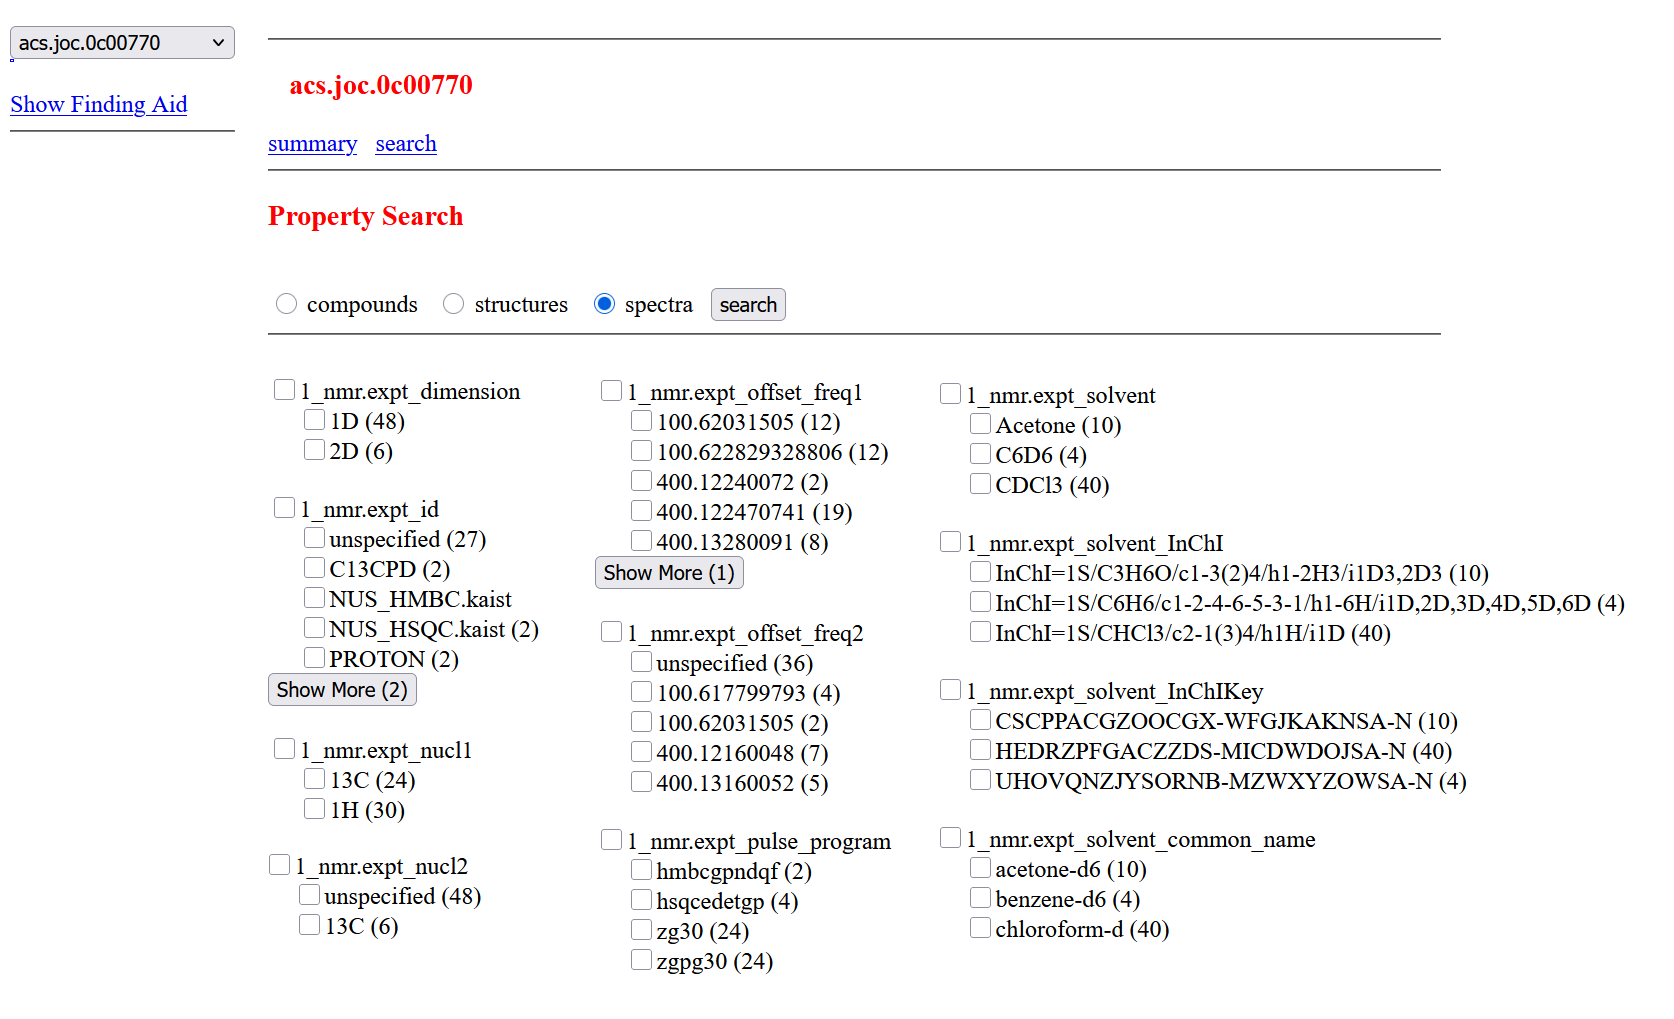The width and height of the screenshot is (1674, 1019).
Task: Check the 13C (6) checkbox
Action: pyautogui.click(x=309, y=925)
